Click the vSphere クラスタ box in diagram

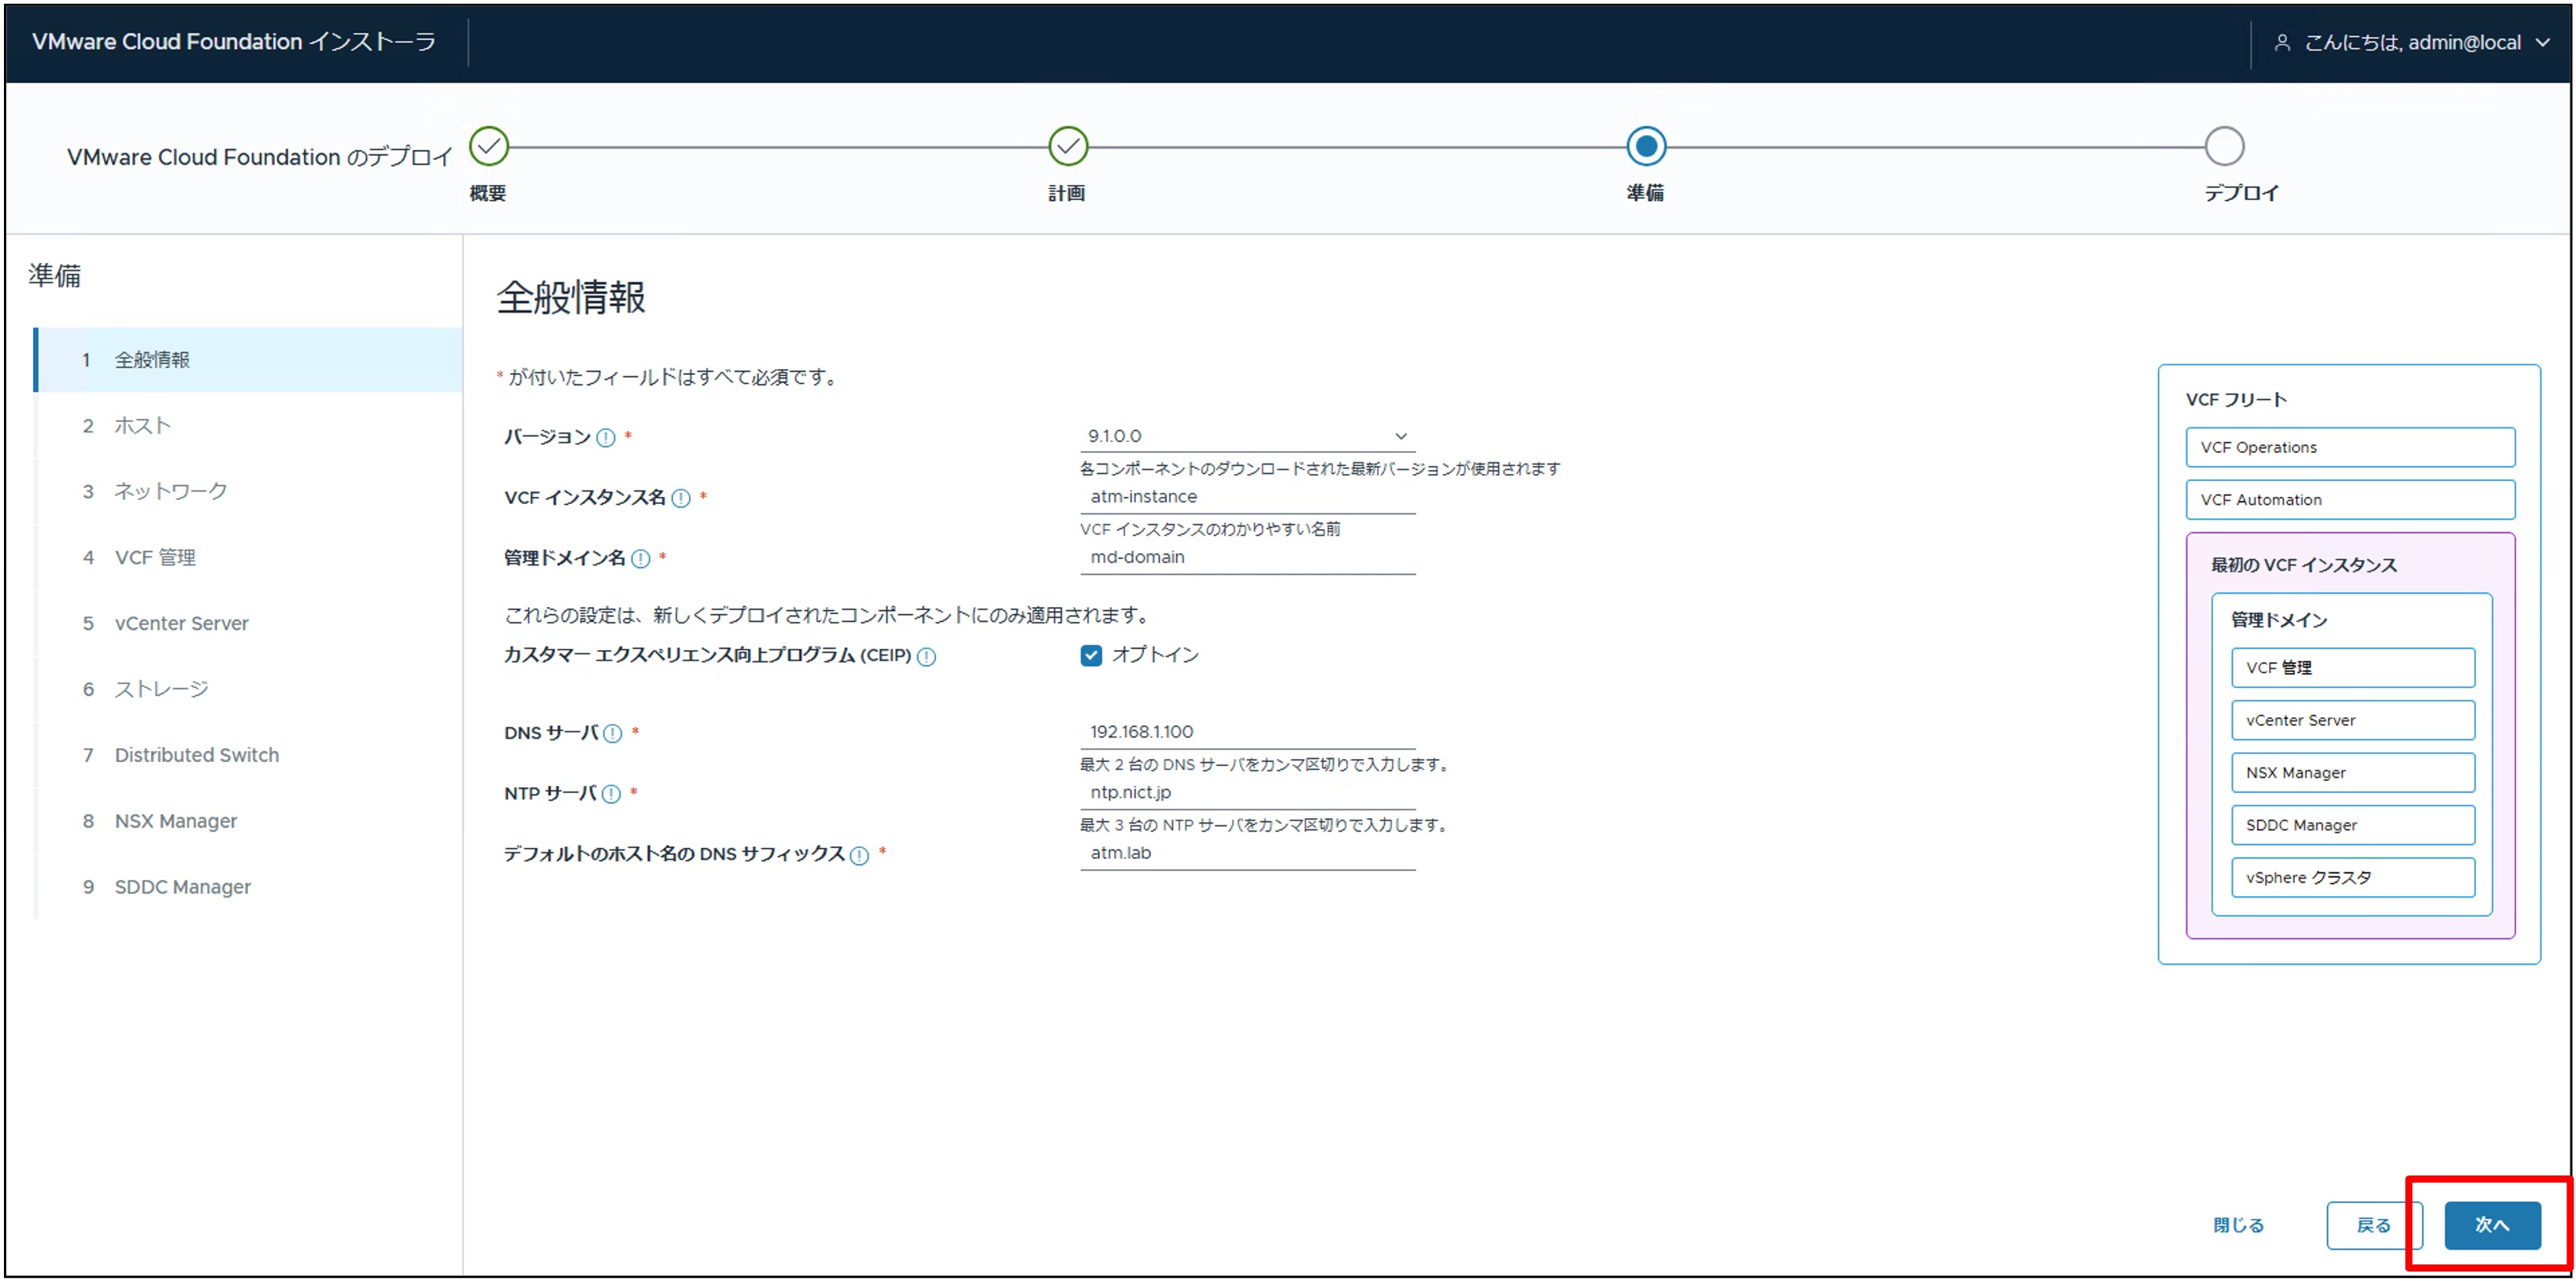coord(2353,878)
